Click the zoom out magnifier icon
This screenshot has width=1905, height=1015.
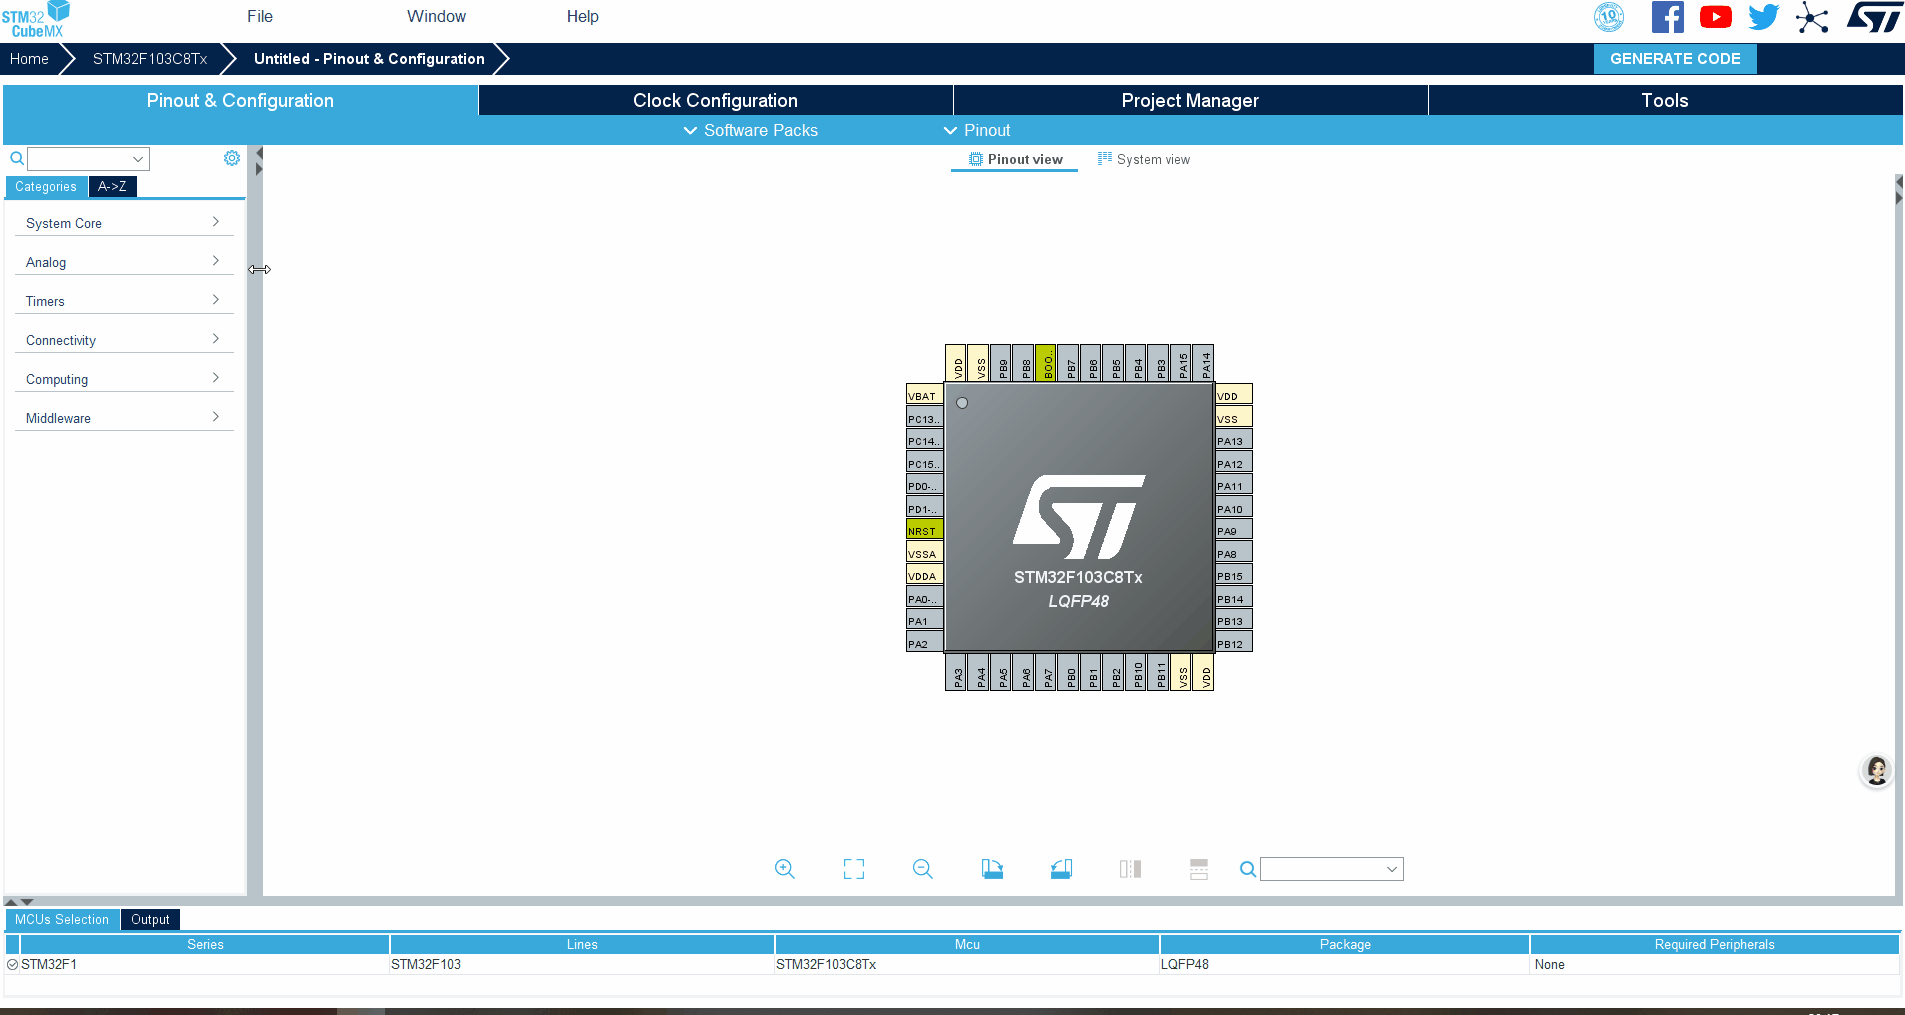[923, 869]
